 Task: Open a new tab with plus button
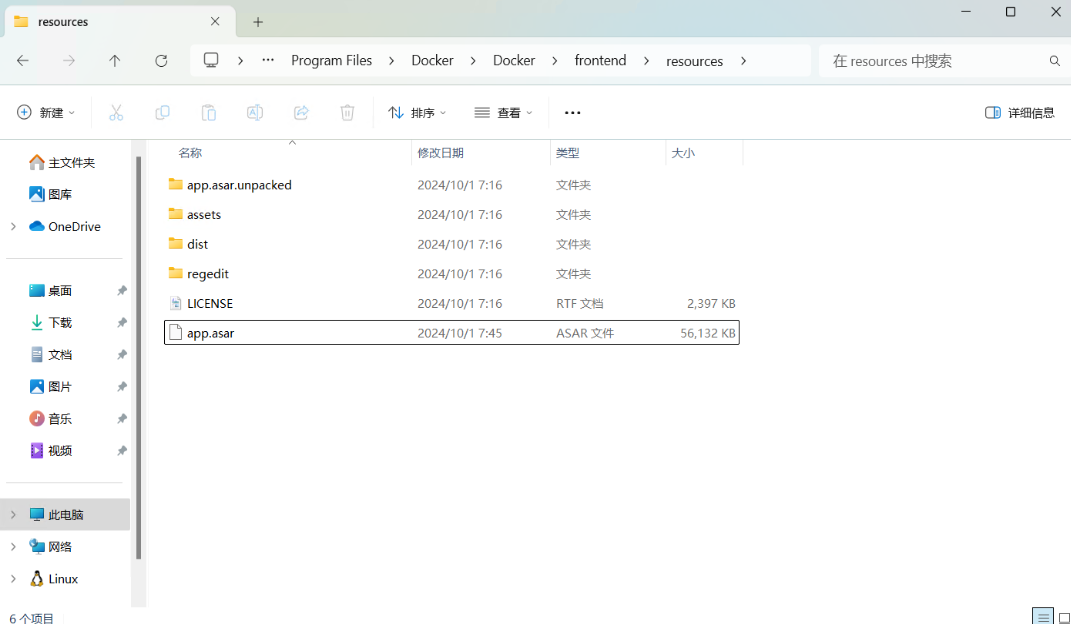click(258, 22)
